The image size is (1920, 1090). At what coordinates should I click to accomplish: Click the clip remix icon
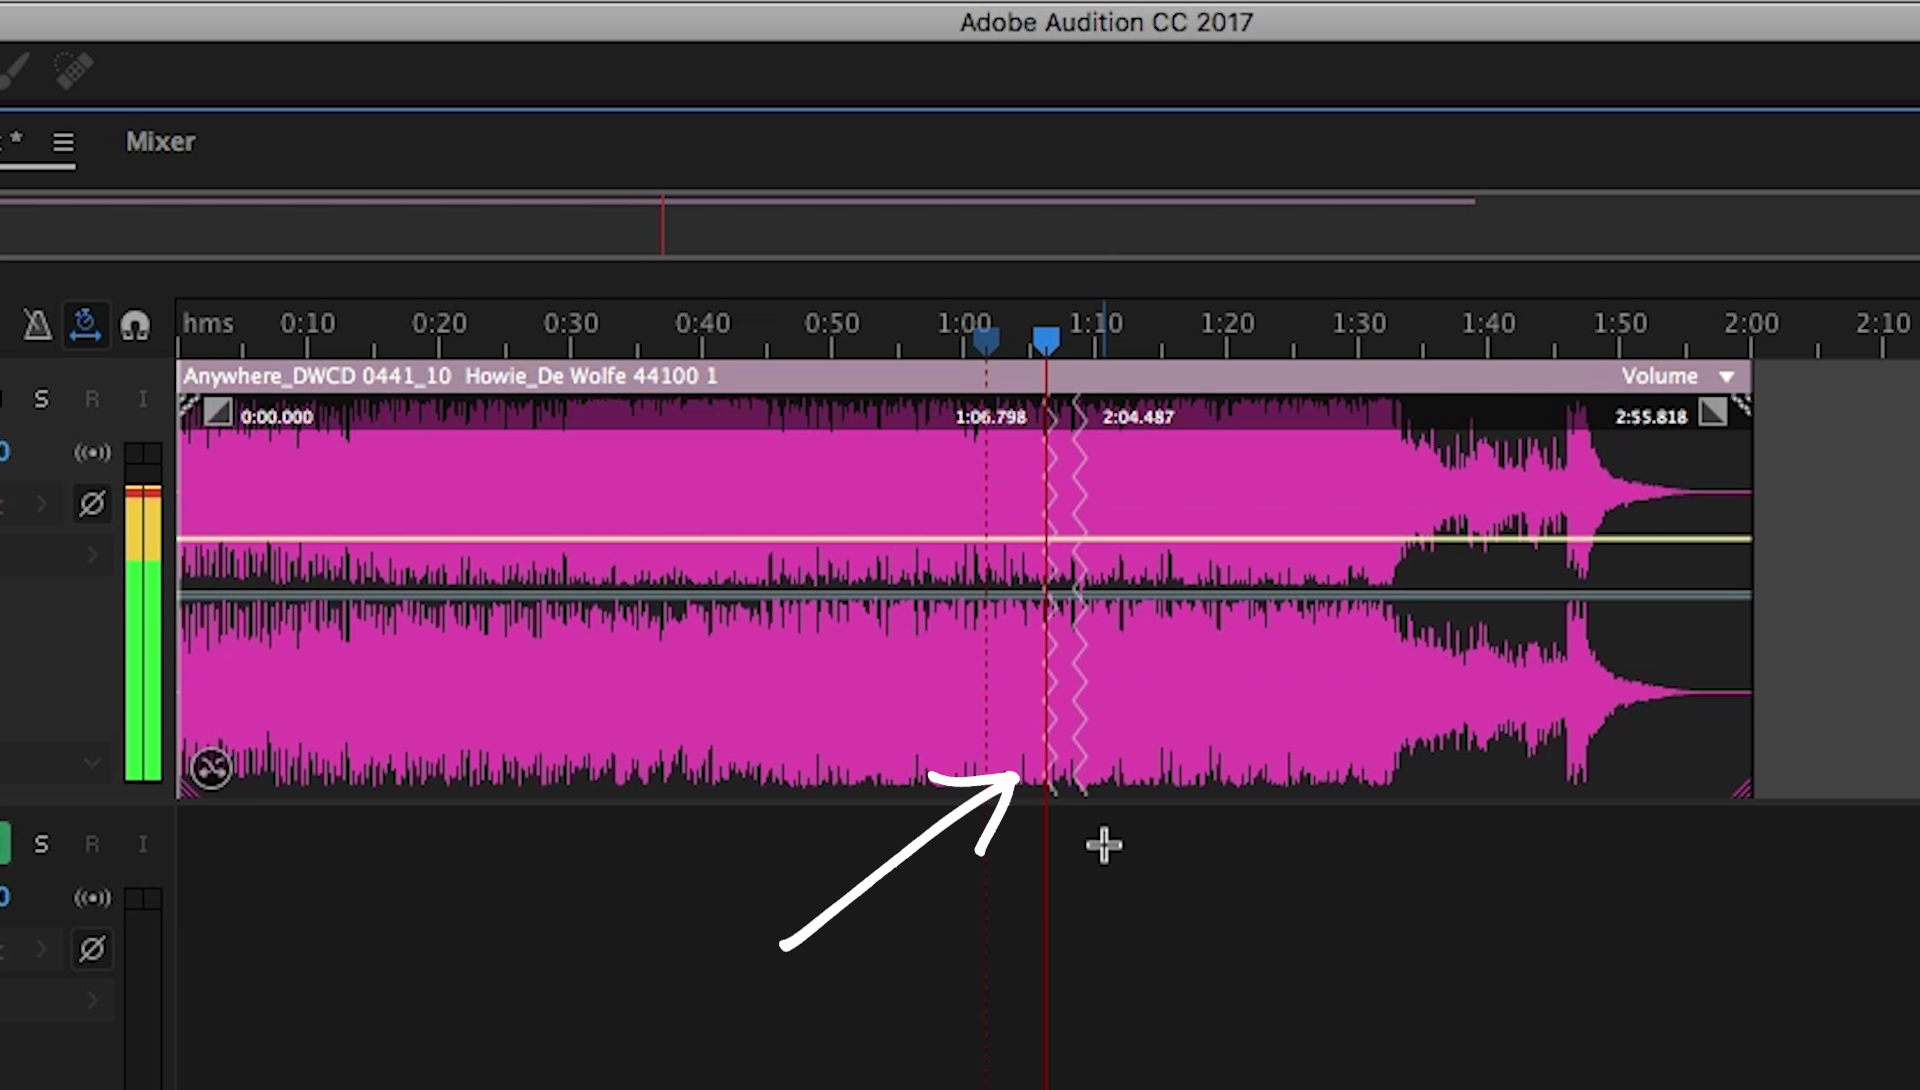pyautogui.click(x=211, y=768)
